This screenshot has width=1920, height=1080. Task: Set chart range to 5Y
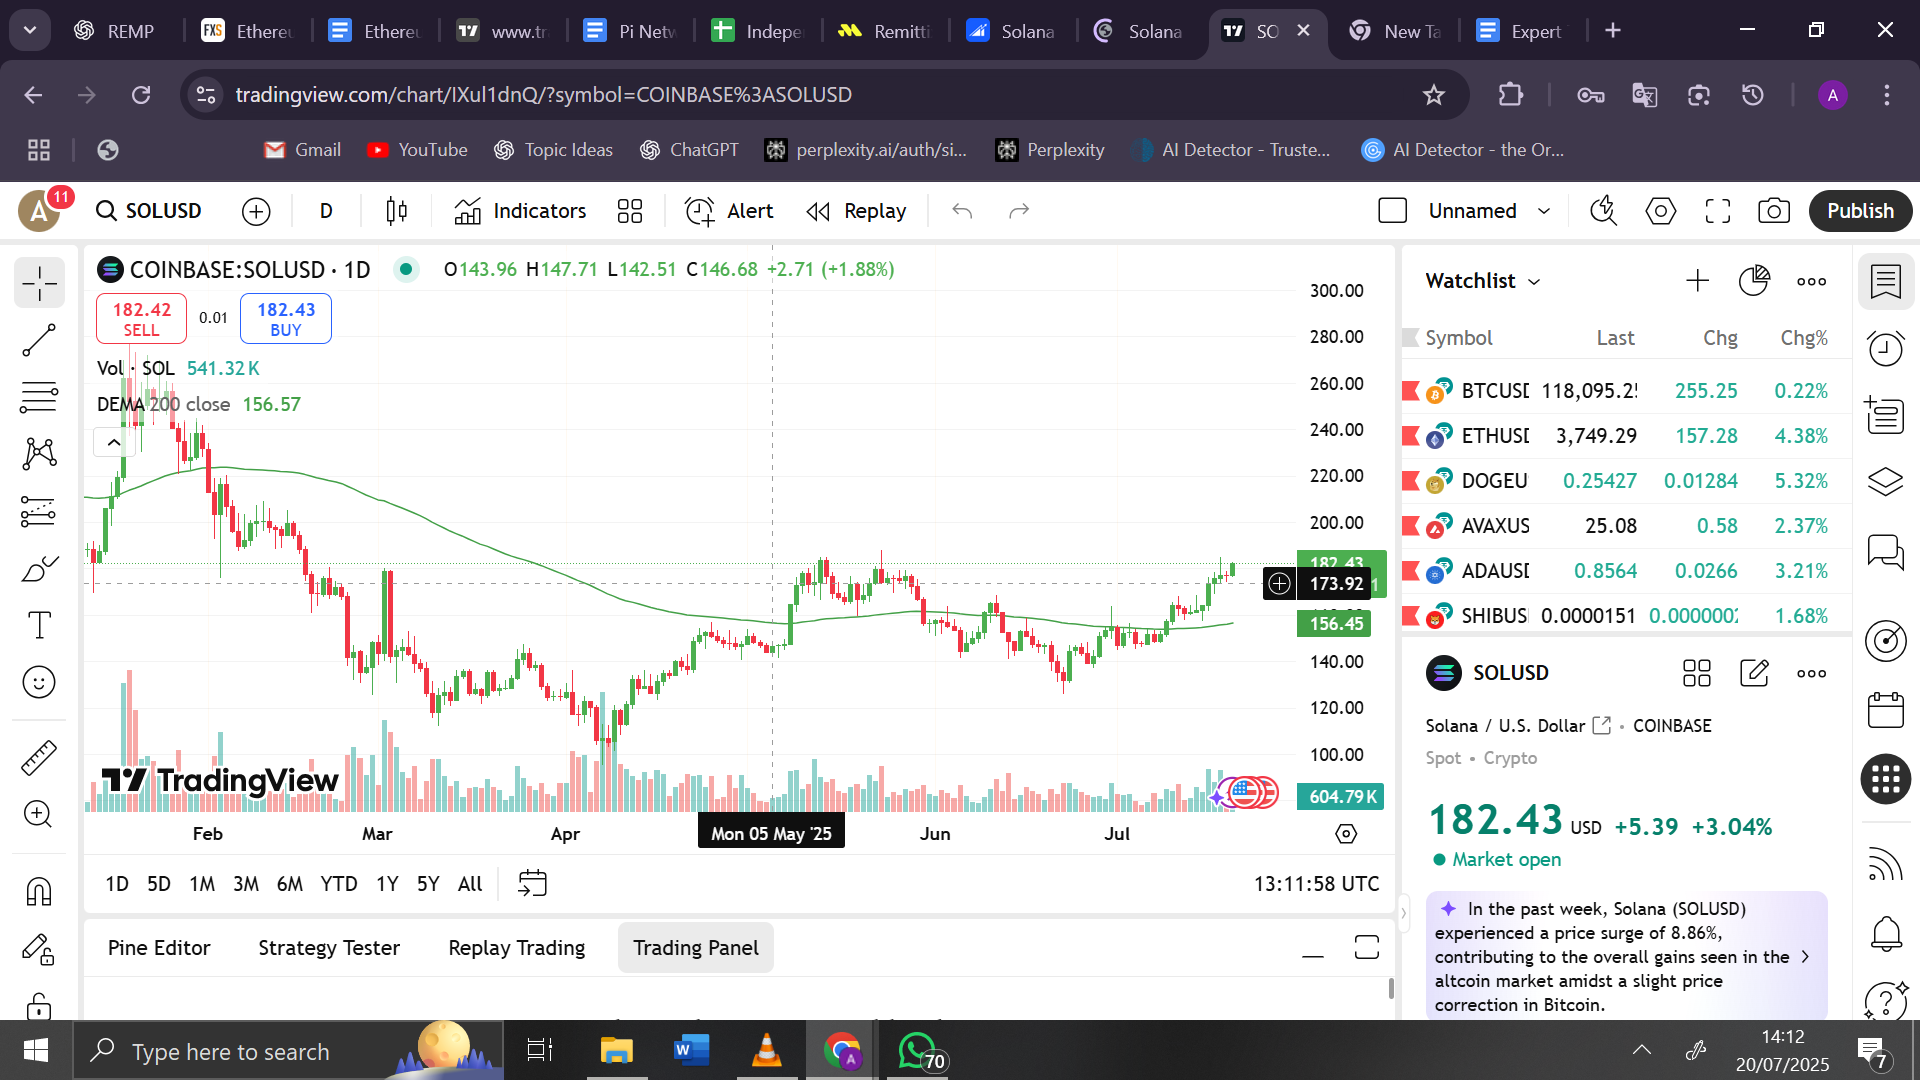pos(428,884)
